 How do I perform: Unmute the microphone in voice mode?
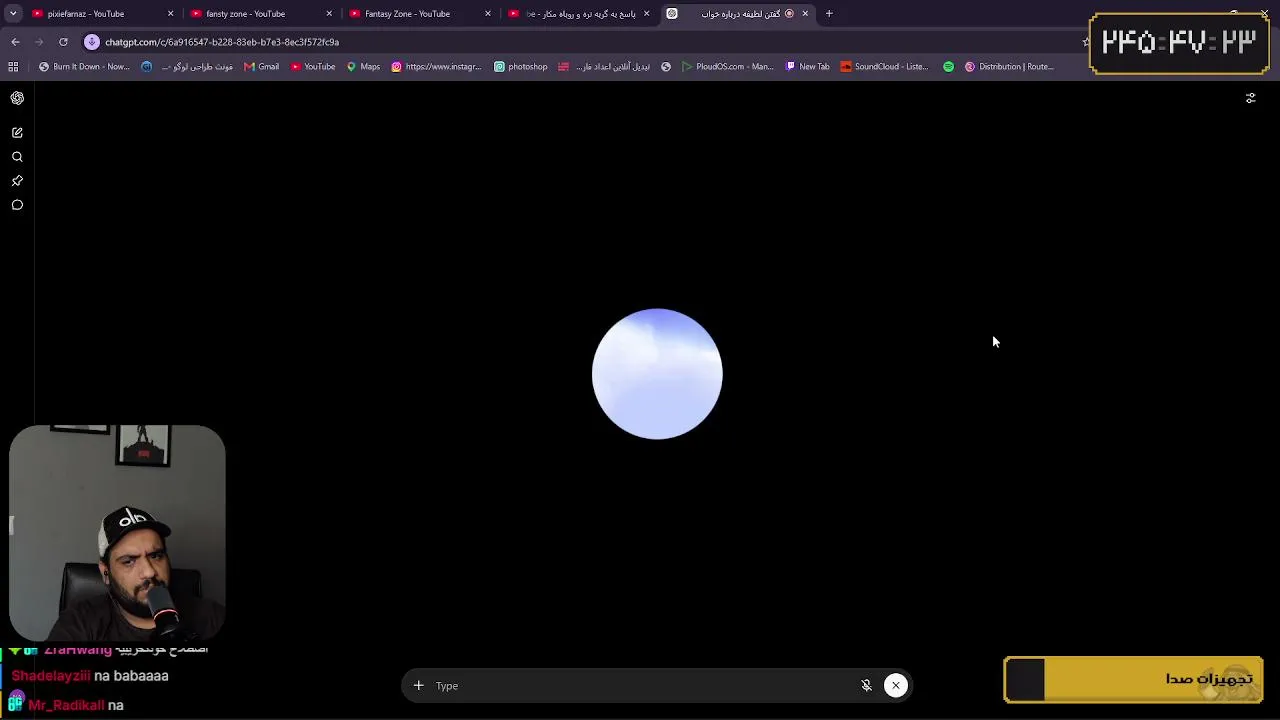(866, 685)
